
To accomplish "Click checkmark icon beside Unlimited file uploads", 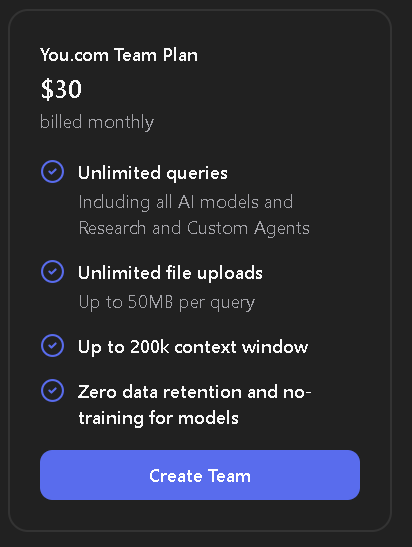I will point(52,271).
